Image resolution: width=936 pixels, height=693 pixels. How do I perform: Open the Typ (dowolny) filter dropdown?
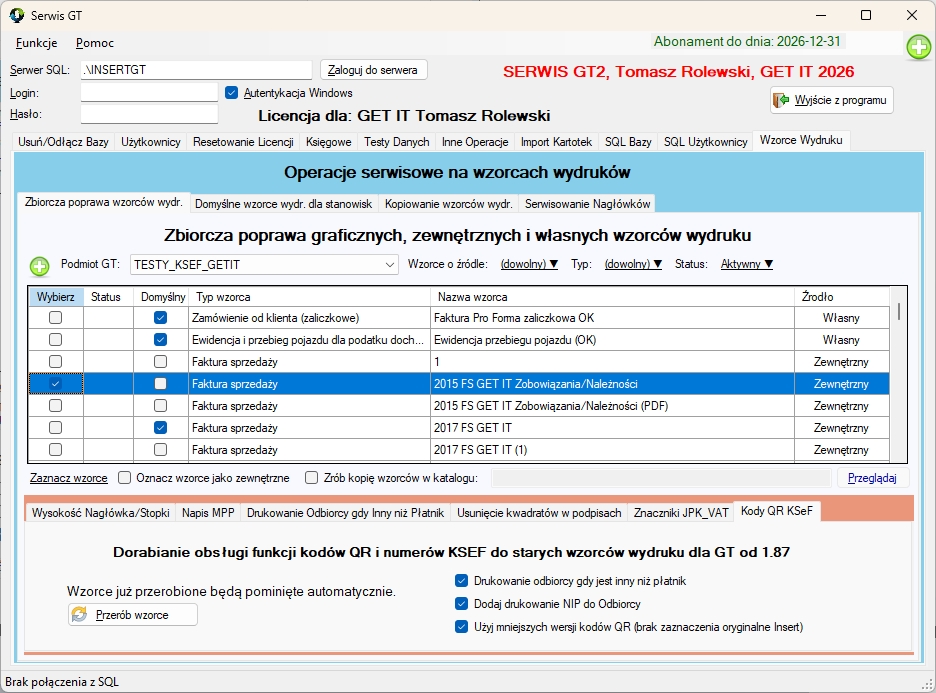click(635, 265)
